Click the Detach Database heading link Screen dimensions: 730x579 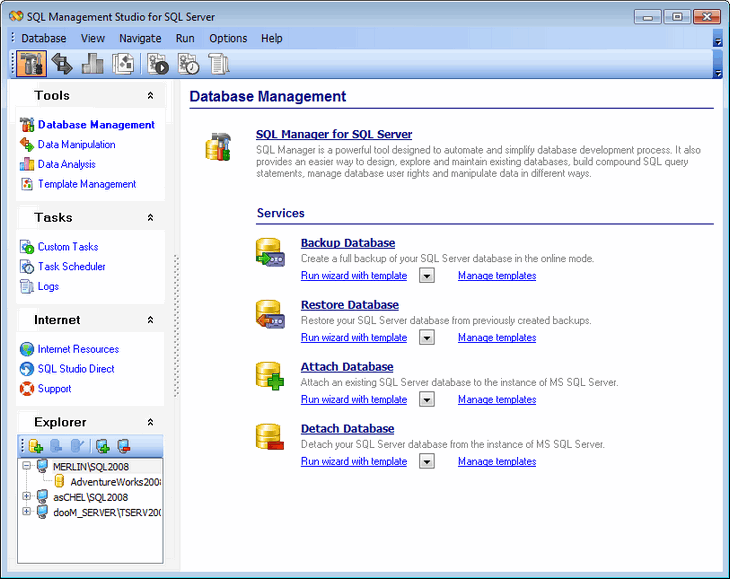pos(347,429)
